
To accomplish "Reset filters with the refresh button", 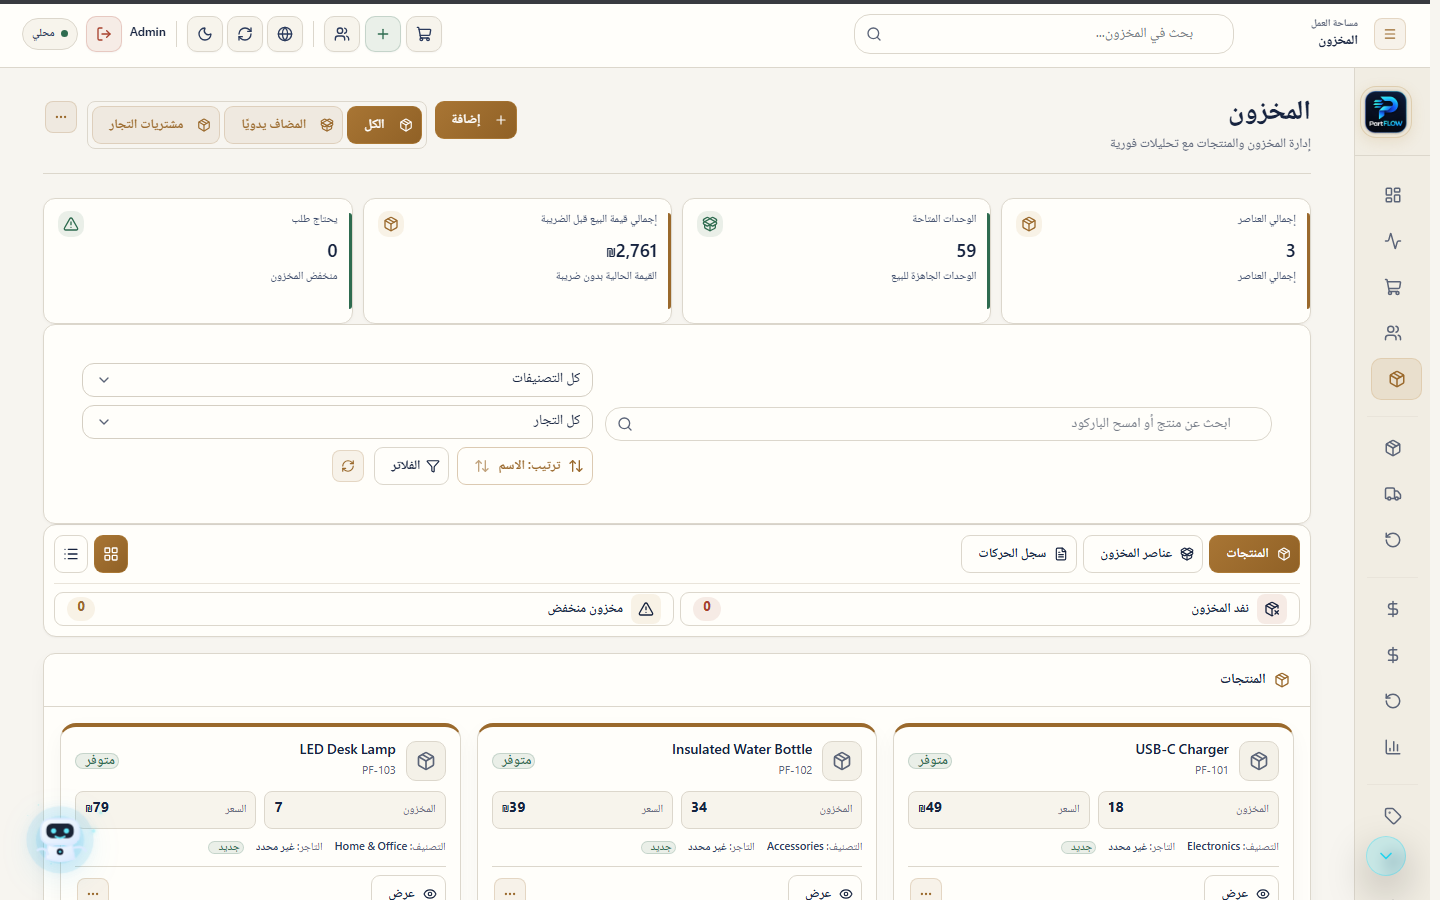I will coord(348,466).
